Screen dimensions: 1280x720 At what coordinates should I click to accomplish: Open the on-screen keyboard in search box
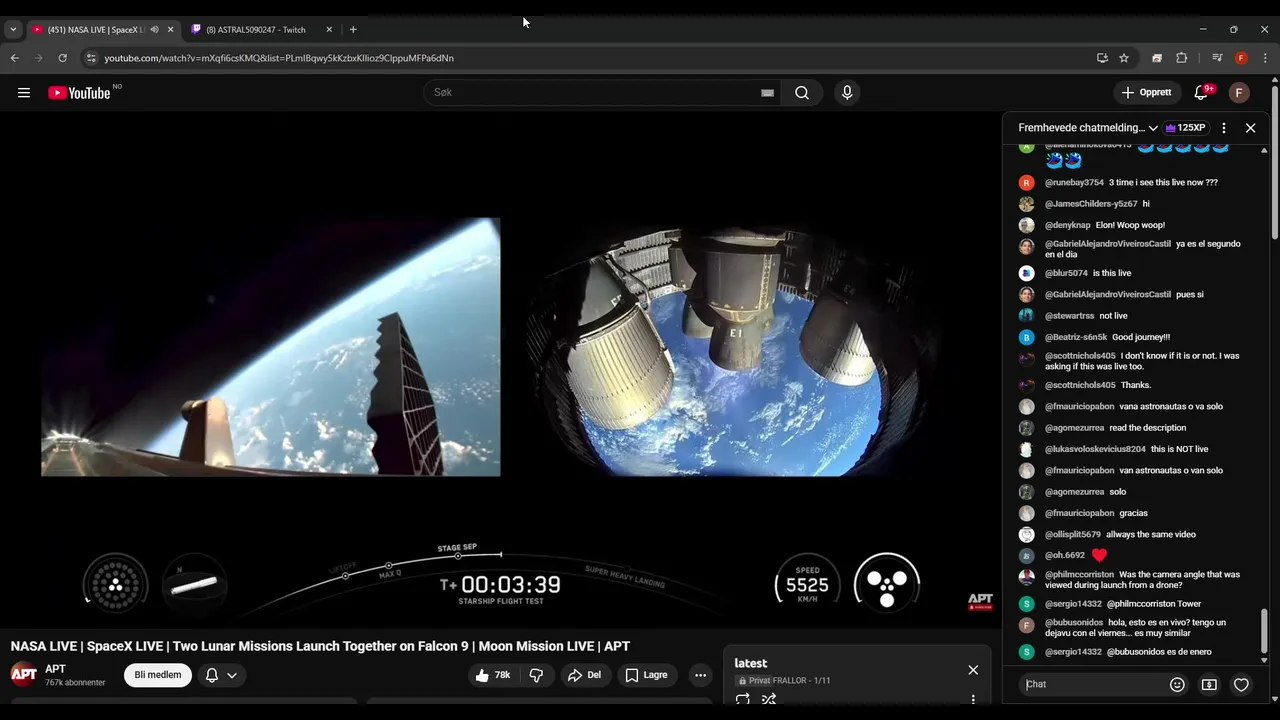click(767, 93)
